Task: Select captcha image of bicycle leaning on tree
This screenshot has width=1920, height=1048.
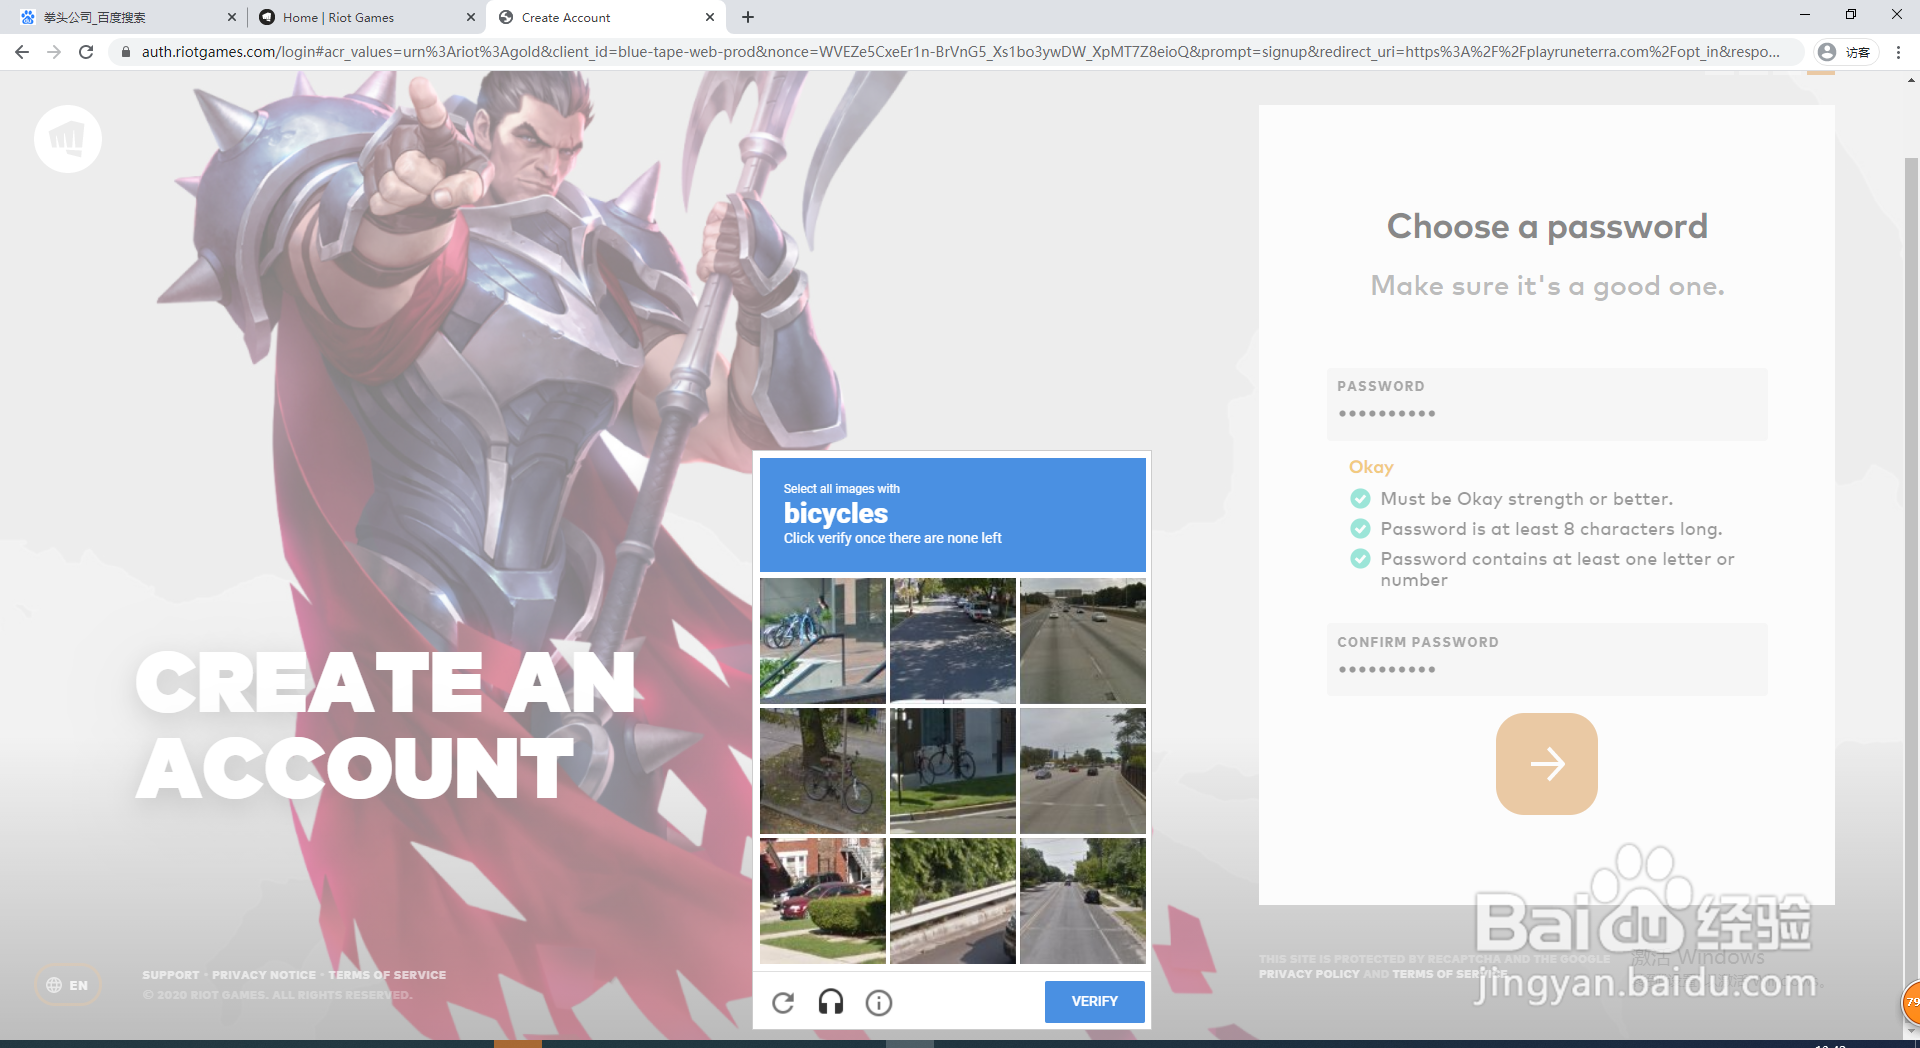Action: pos(823,771)
